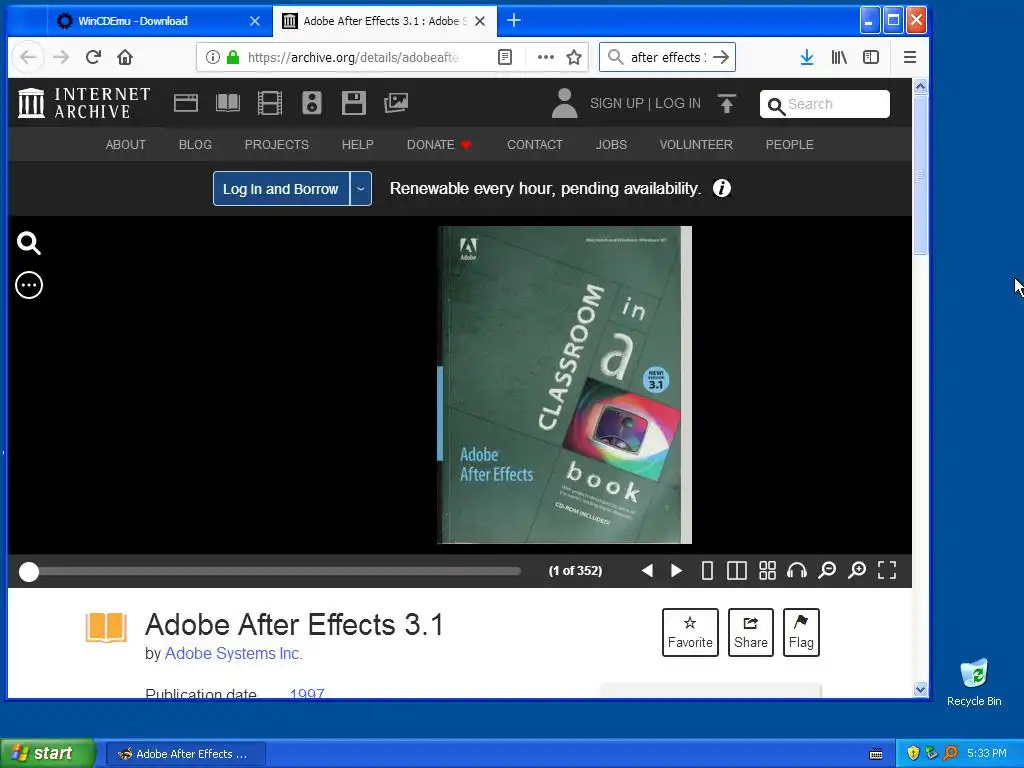Show site information for archive.org

(212, 57)
